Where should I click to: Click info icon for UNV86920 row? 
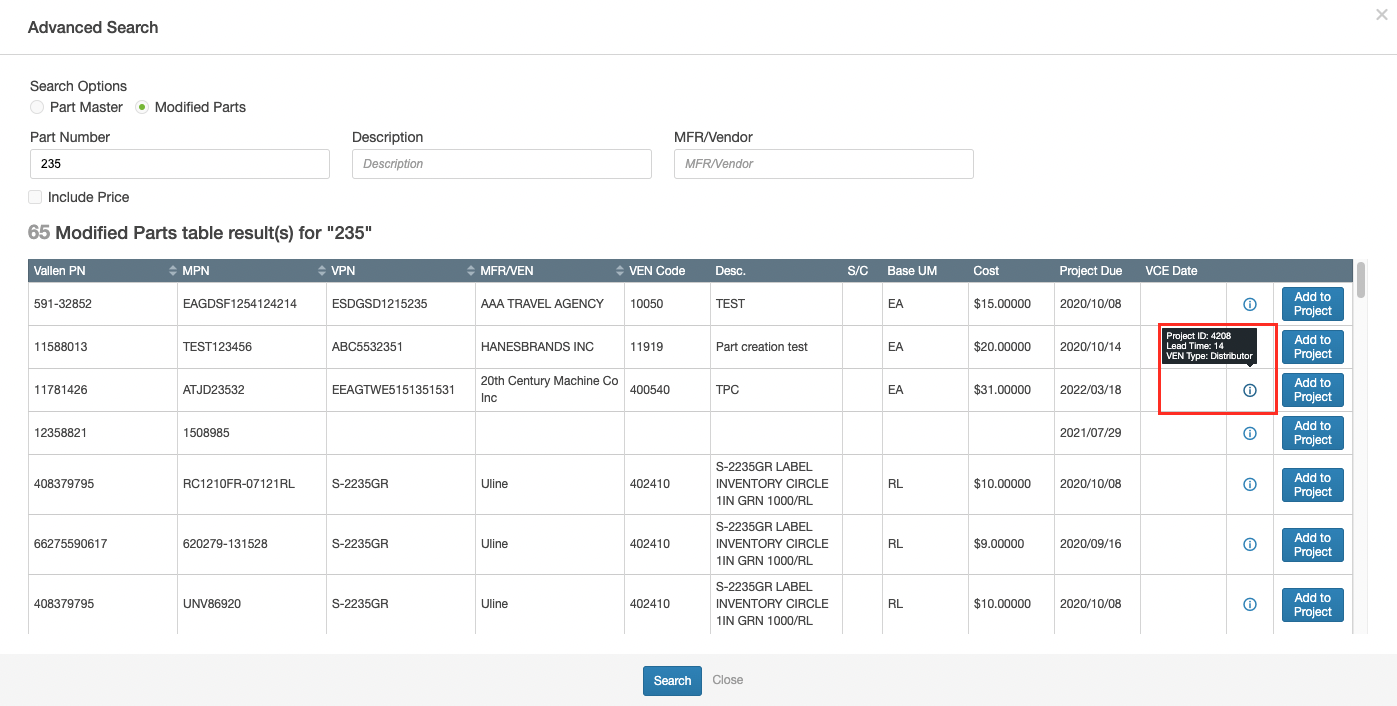pyautogui.click(x=1249, y=604)
